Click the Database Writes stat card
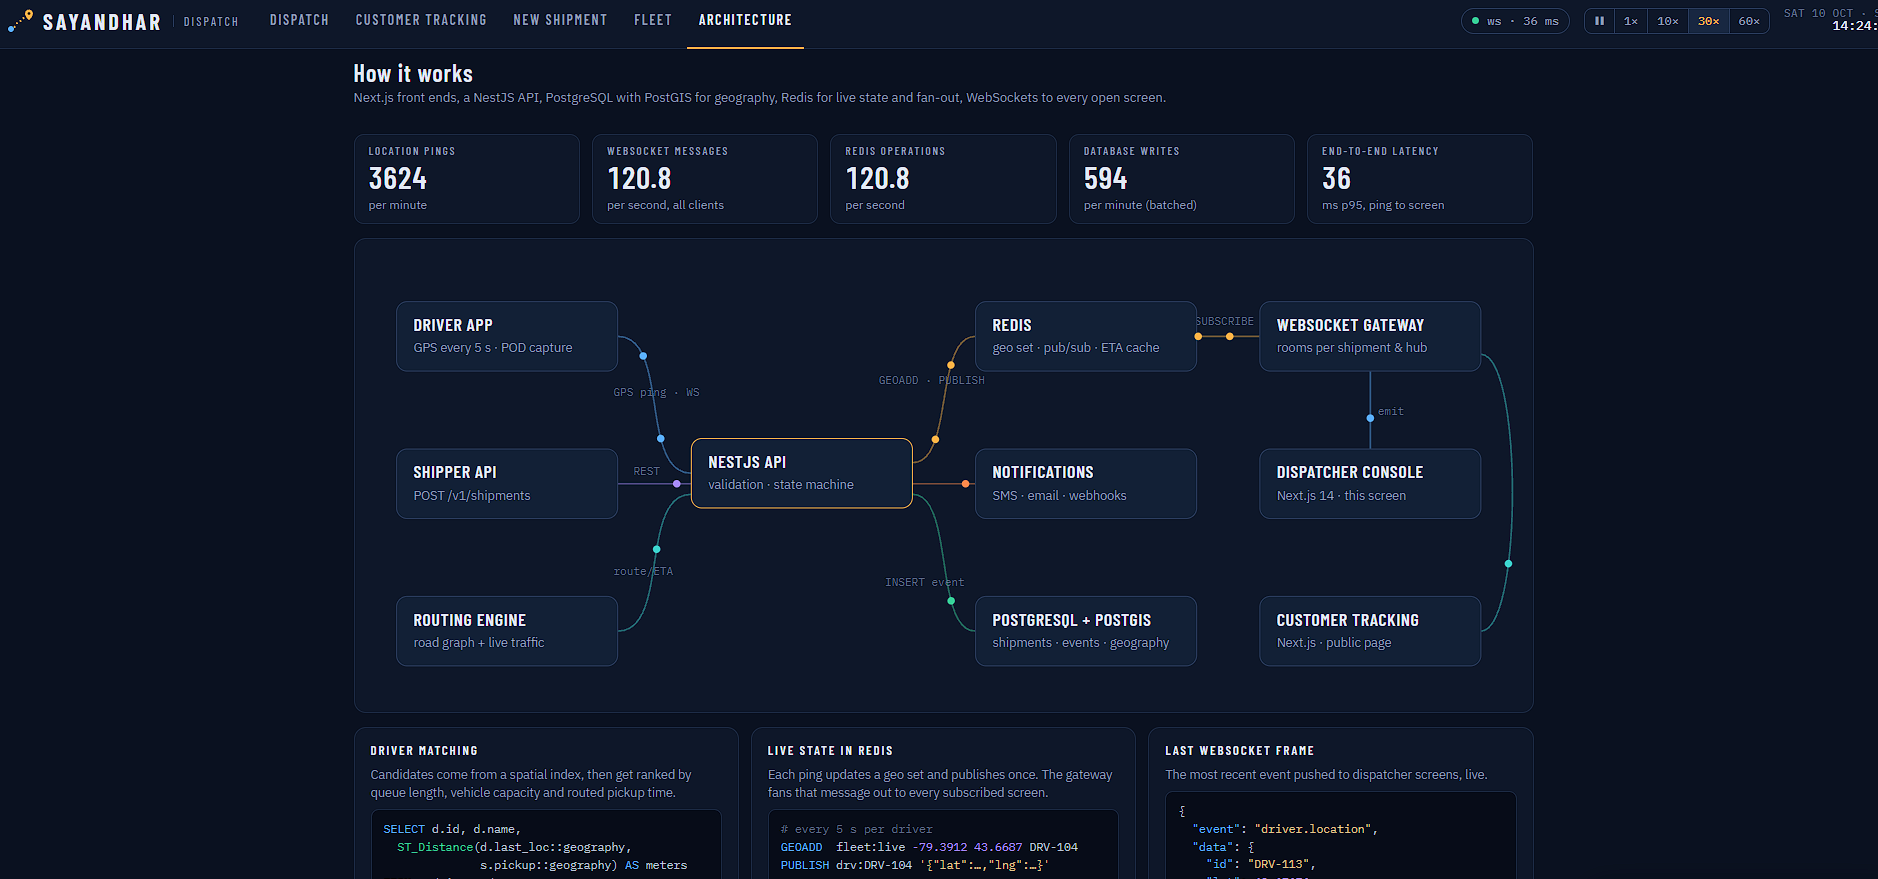 (x=1182, y=179)
